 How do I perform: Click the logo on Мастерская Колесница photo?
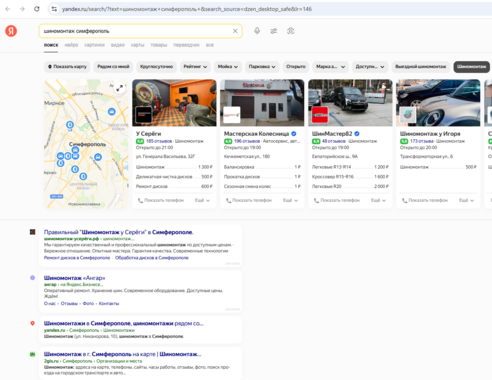click(232, 115)
